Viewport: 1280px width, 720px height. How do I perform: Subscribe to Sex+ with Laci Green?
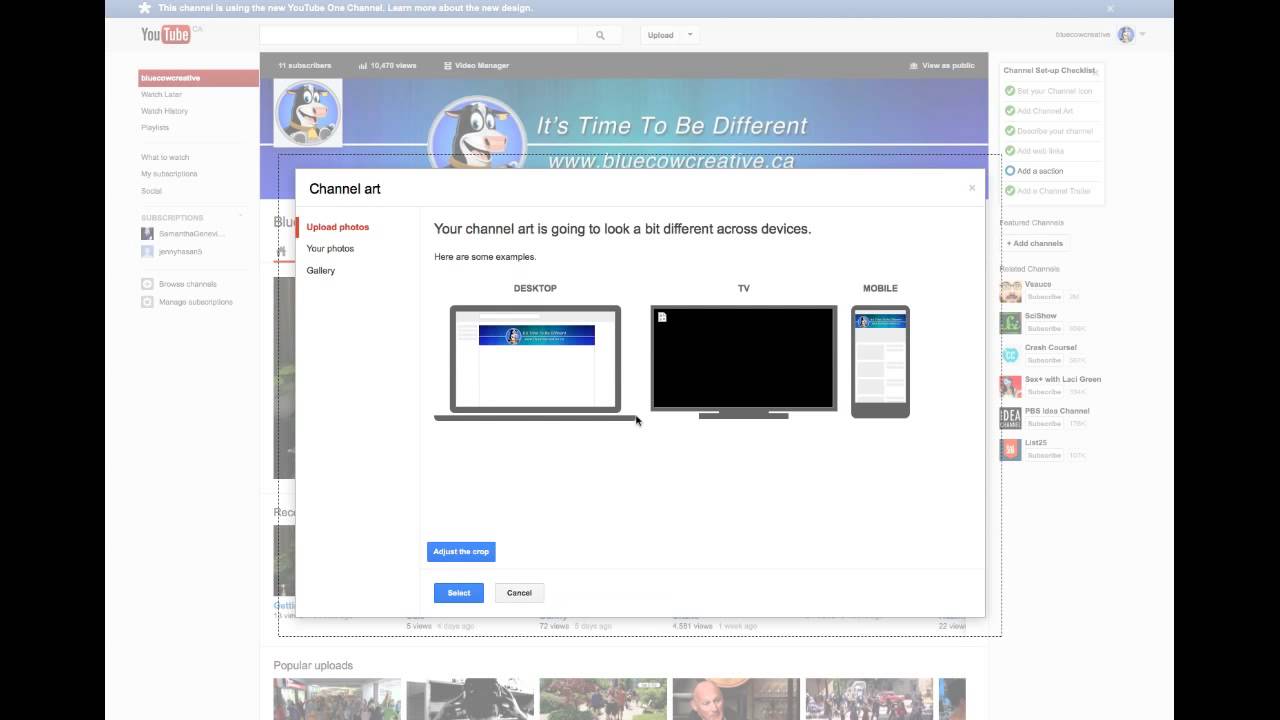pos(1044,392)
